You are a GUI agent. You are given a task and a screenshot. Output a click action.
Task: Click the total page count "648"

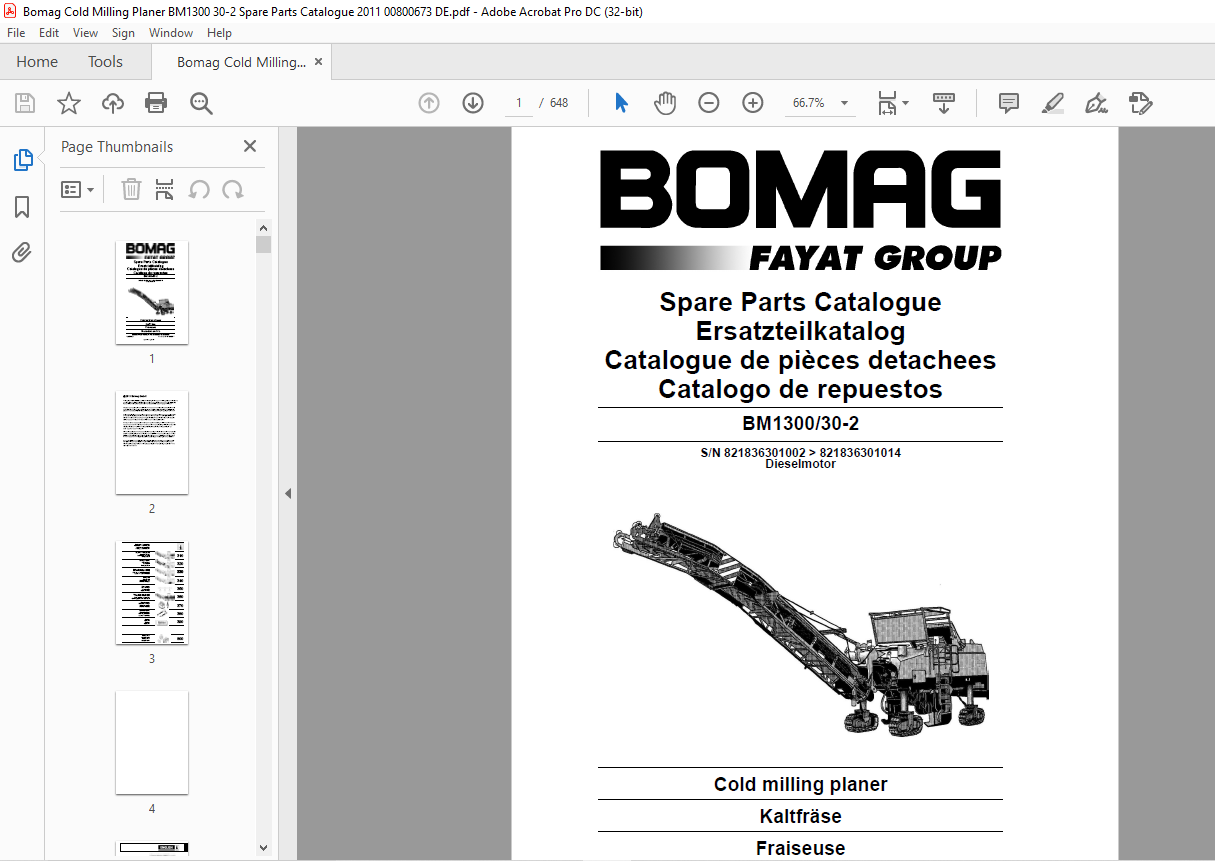[558, 103]
